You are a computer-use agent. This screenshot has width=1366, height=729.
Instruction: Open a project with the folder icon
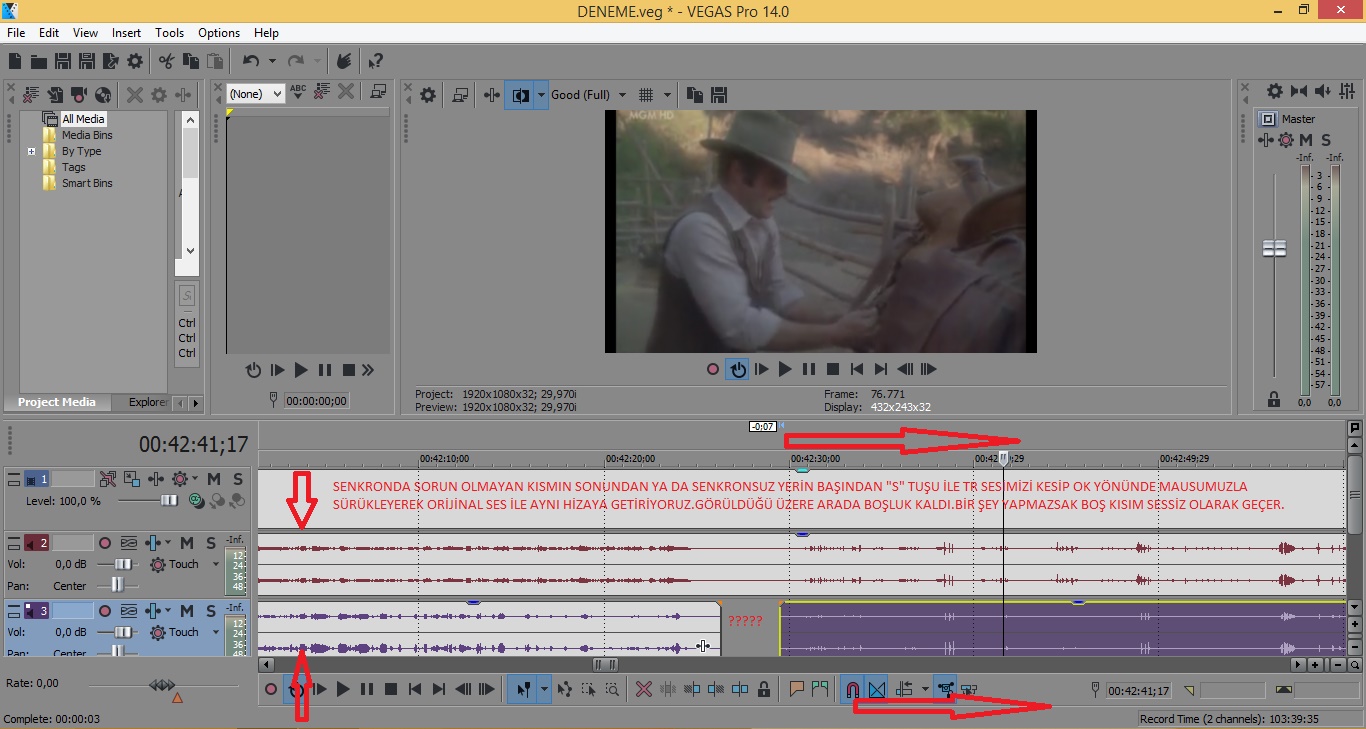pyautogui.click(x=38, y=61)
